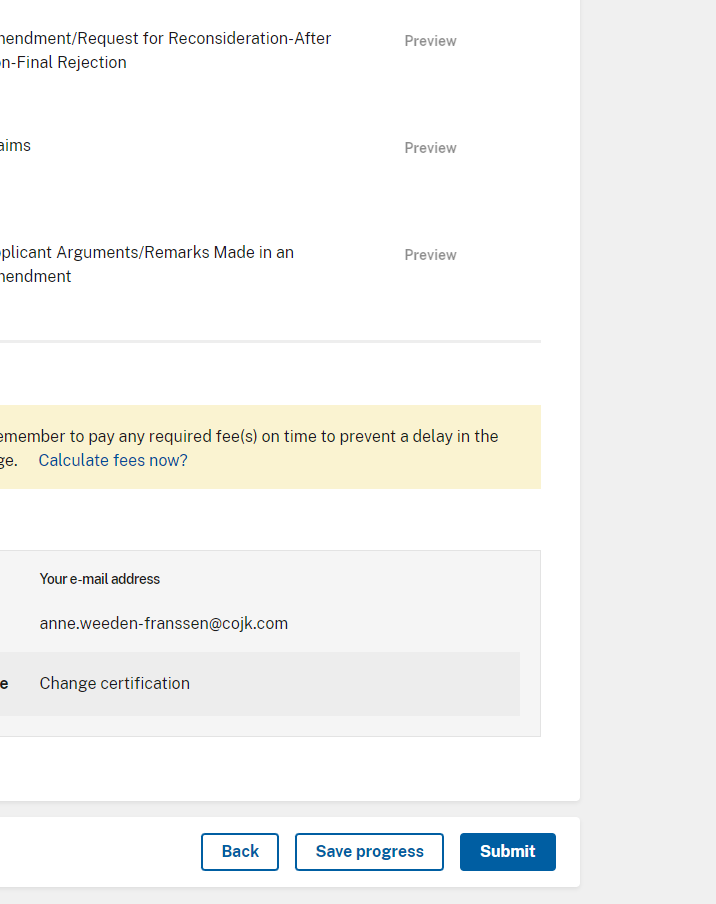716x904 pixels.
Task: Click the yellow fee reminder message text
Action: coord(250,436)
